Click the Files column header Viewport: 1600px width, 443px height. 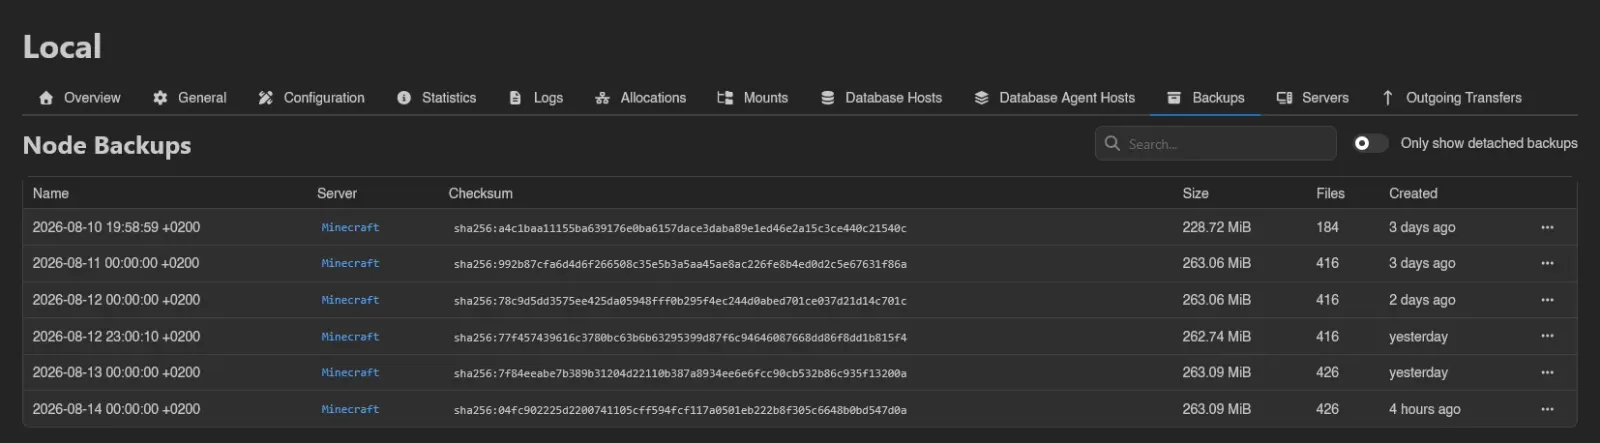click(x=1330, y=193)
